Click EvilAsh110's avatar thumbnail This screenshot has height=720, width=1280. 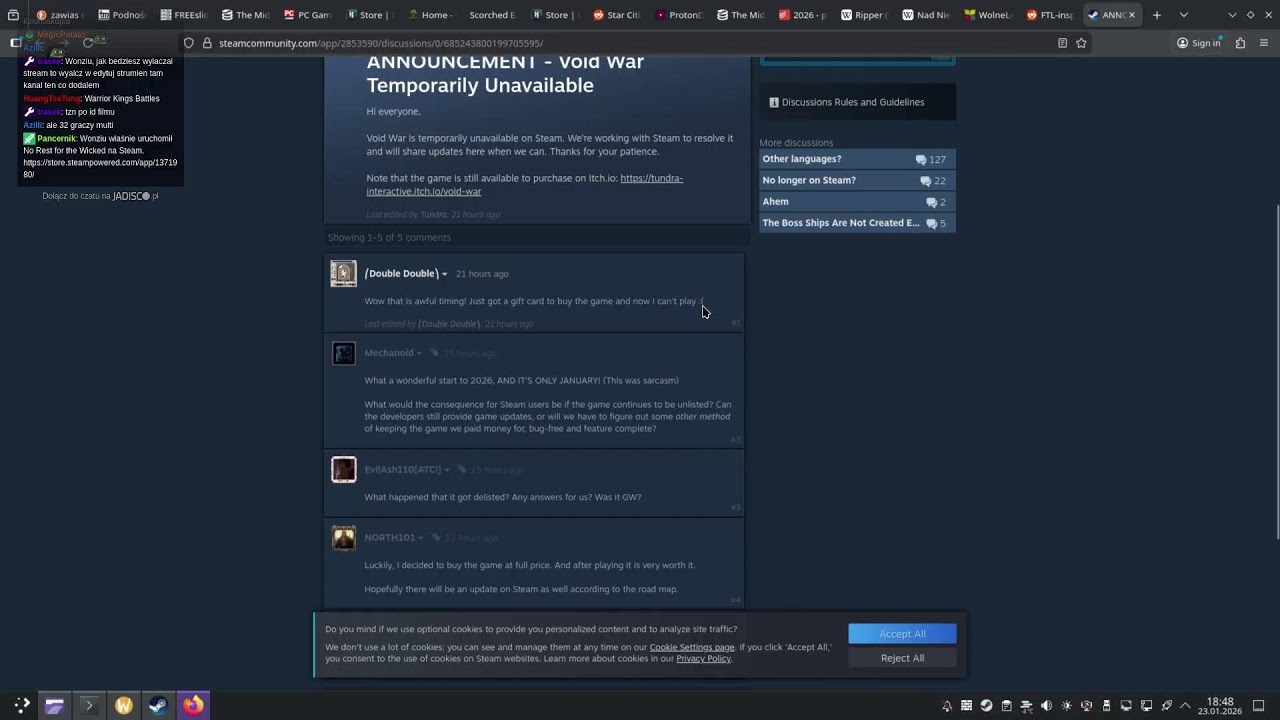pyautogui.click(x=343, y=469)
